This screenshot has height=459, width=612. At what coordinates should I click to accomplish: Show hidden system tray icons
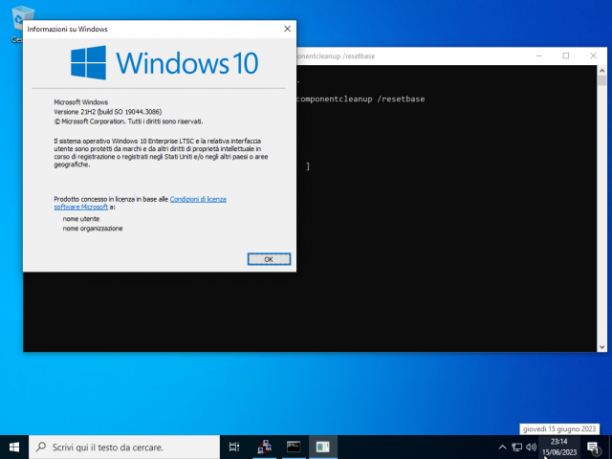[x=502, y=447]
